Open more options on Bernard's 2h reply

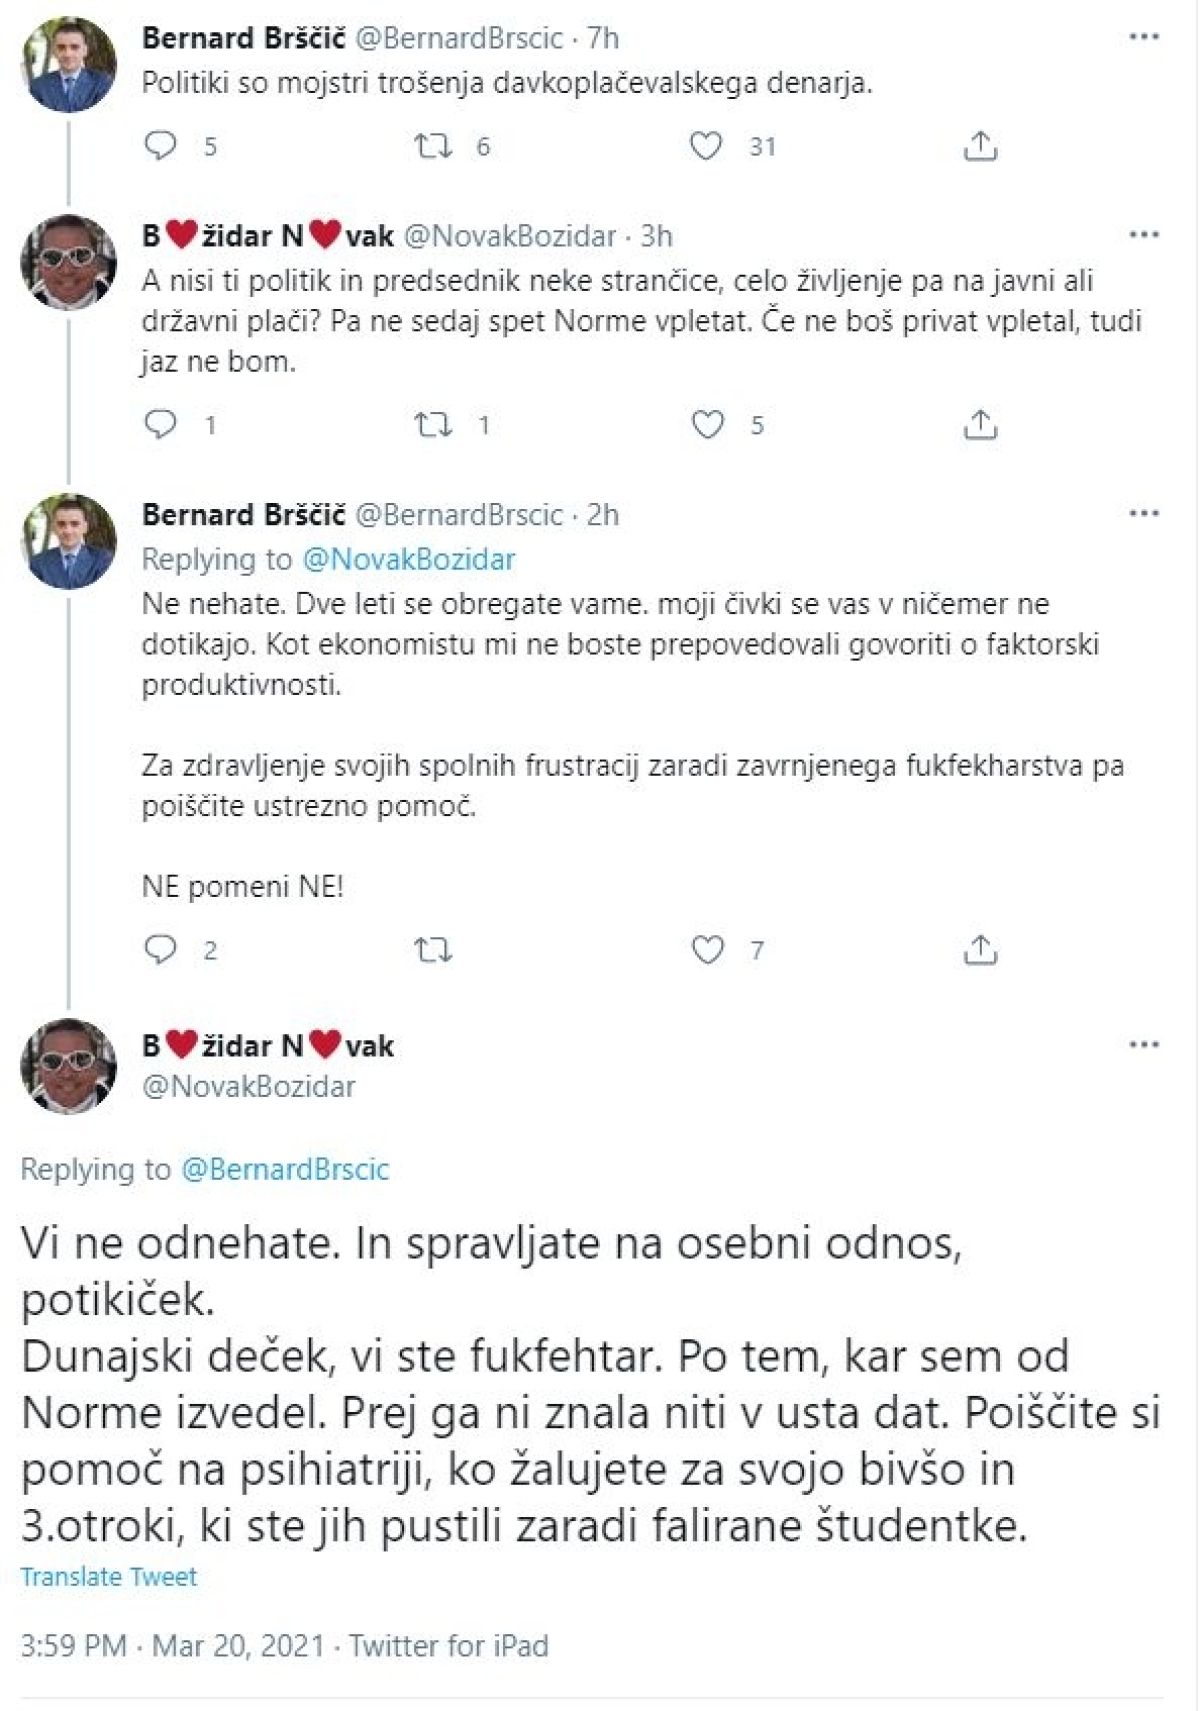click(1143, 514)
